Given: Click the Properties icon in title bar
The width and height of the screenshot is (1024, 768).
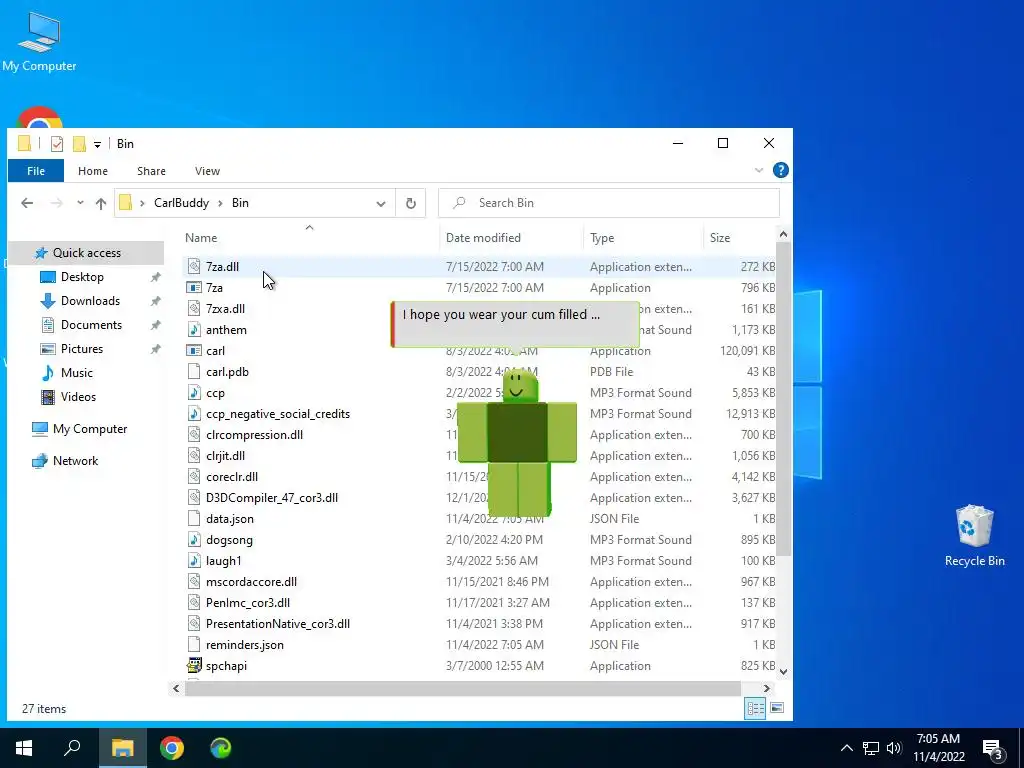Looking at the screenshot, I should (57, 144).
